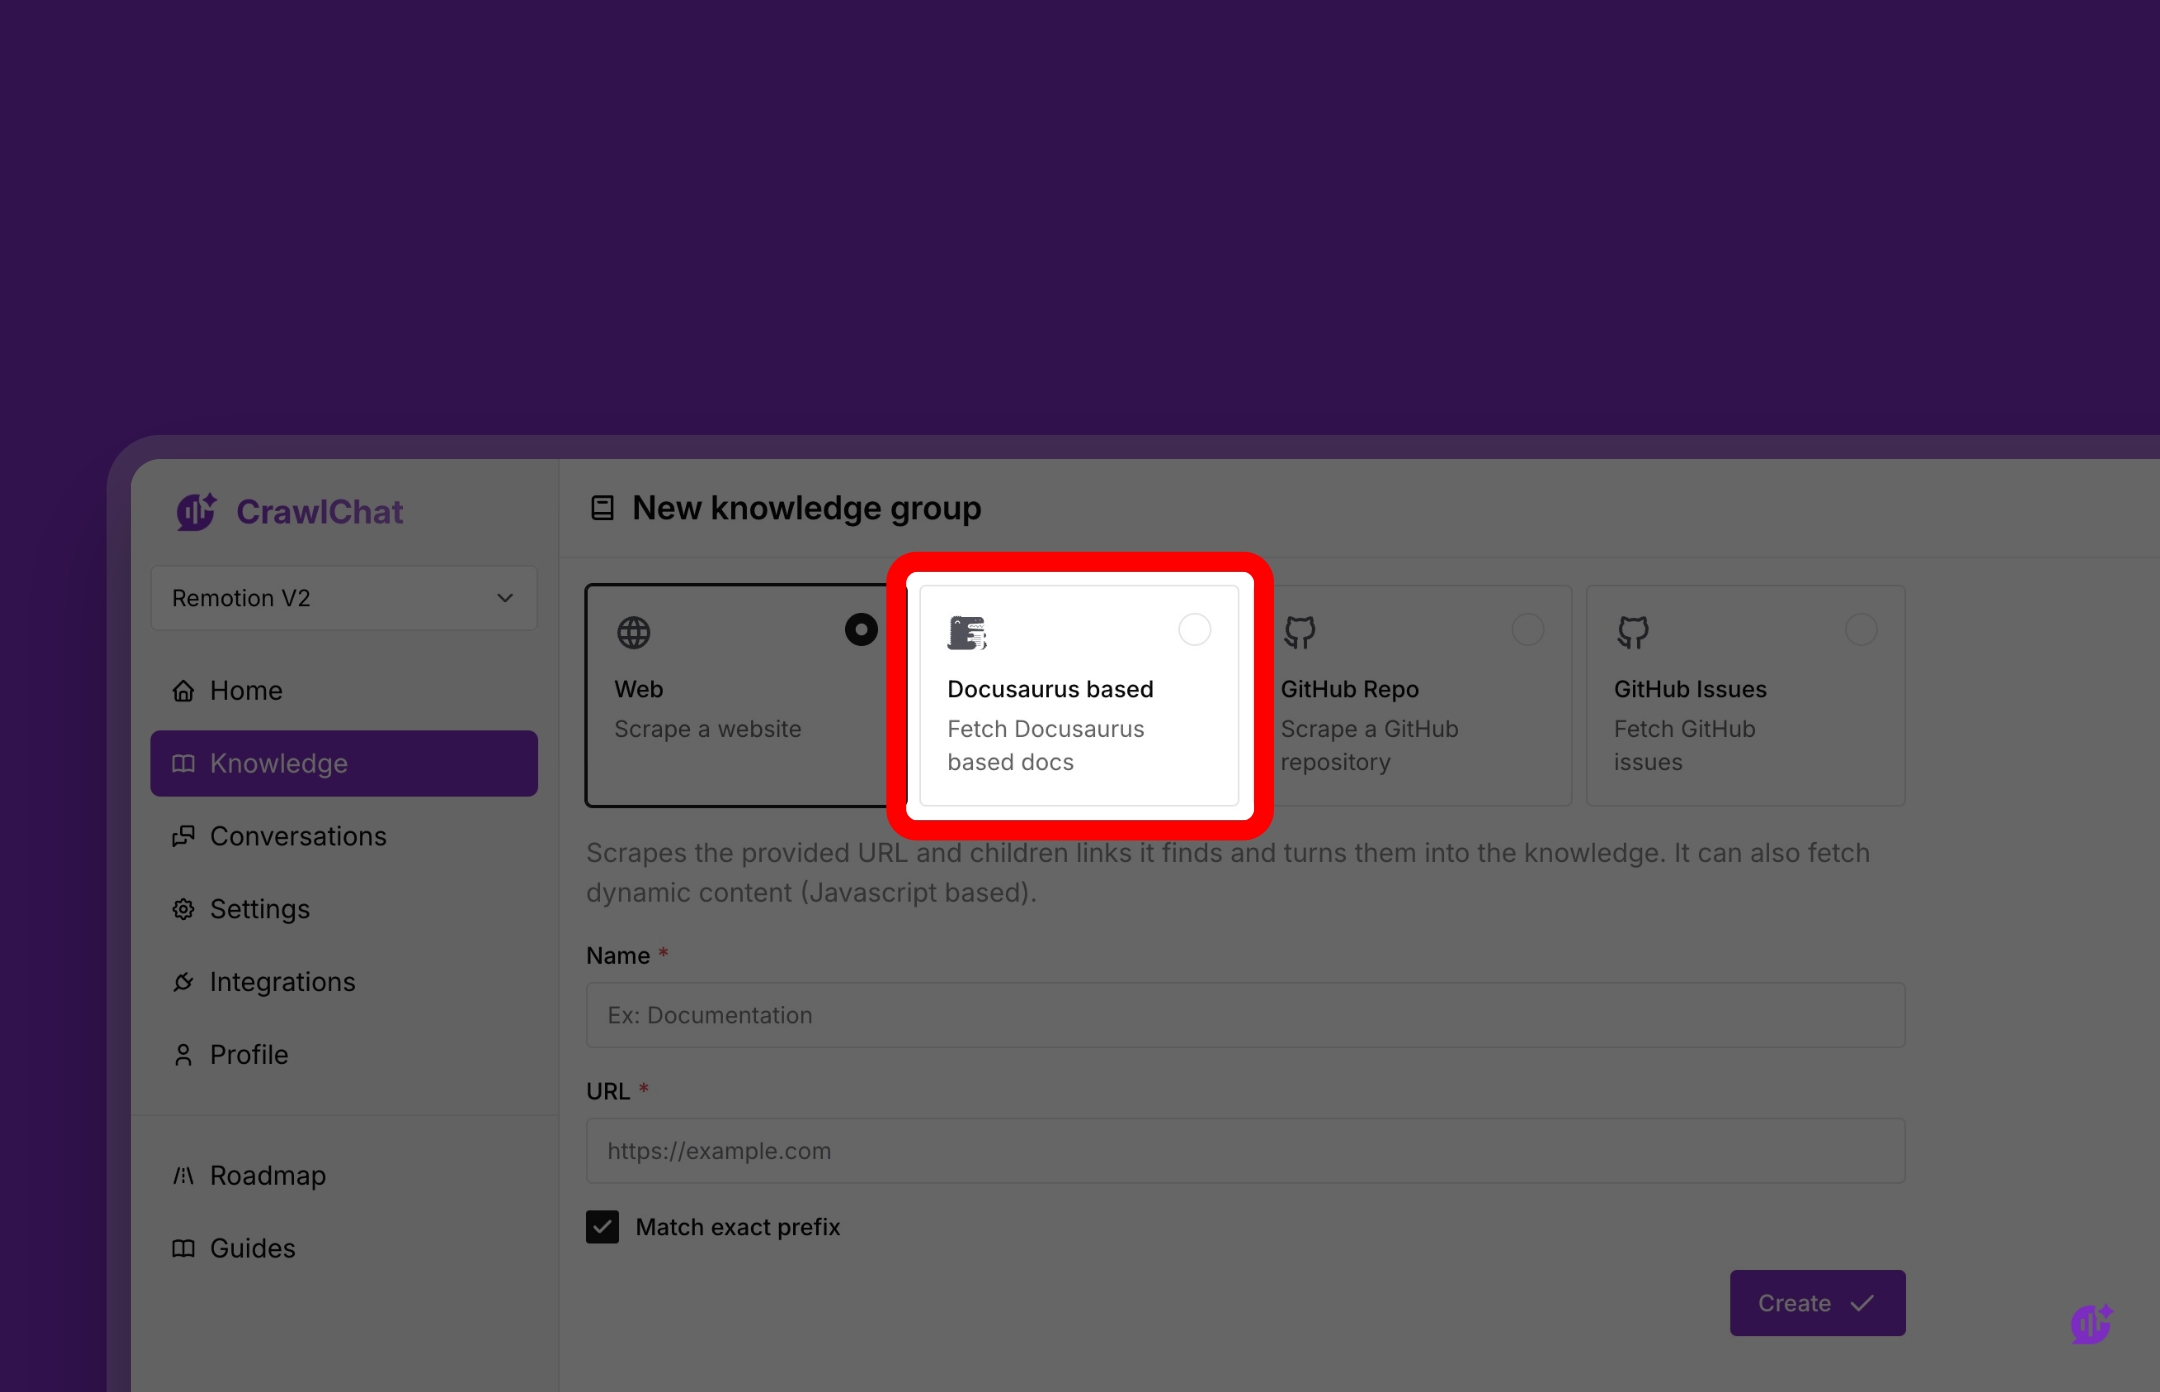Expand the project selector chevron
Viewport: 2160px width, 1392px height.
point(505,598)
